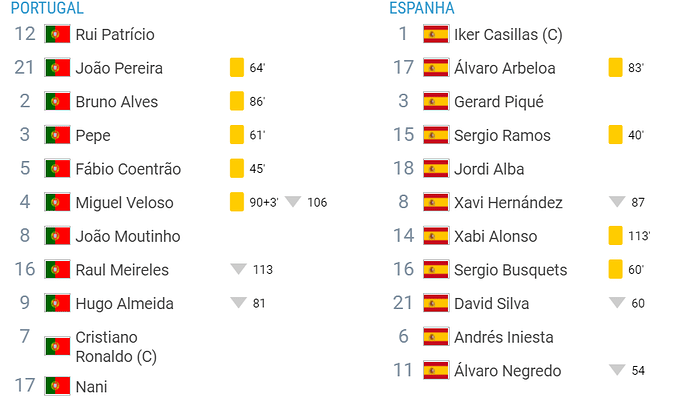Click the yellow card for Miguel Veloso

(237, 202)
